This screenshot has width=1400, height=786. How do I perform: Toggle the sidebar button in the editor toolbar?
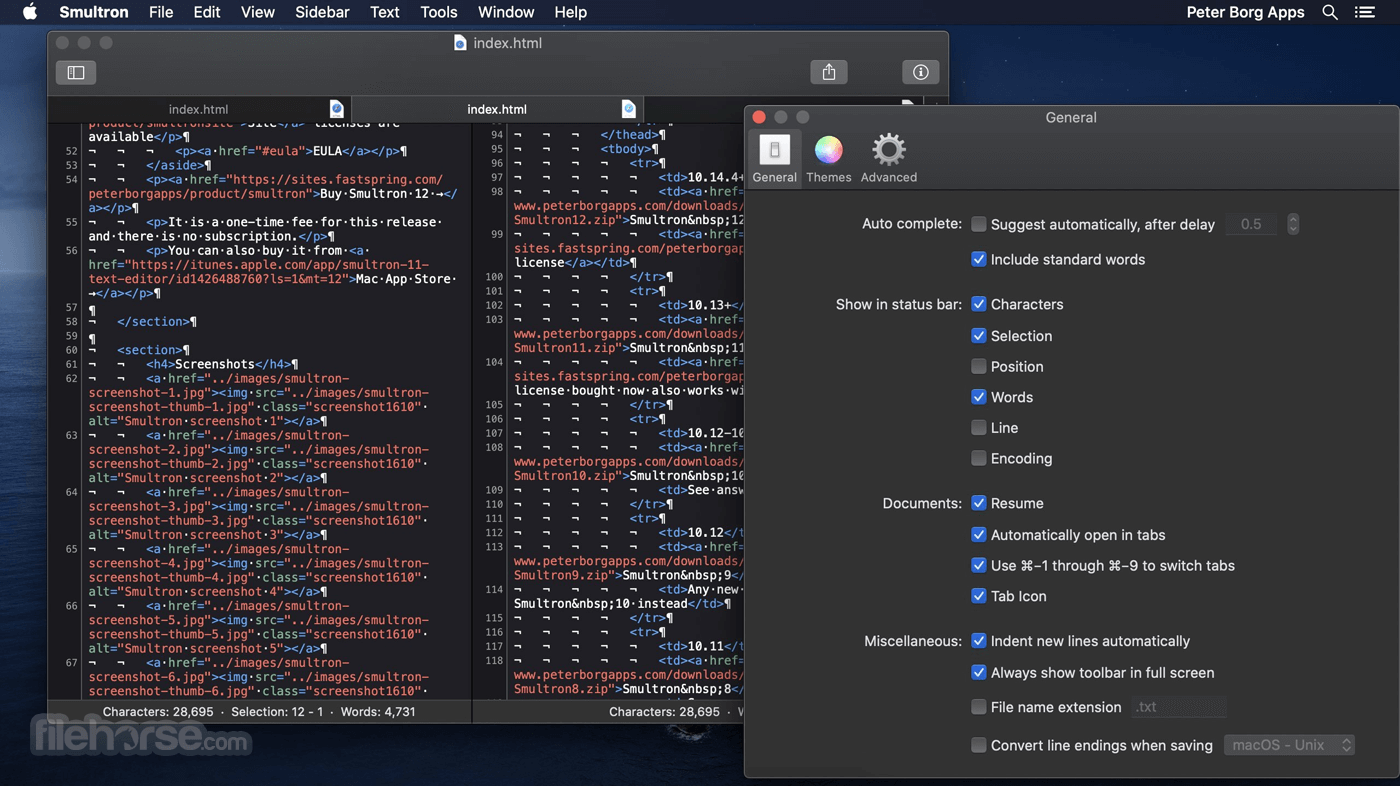click(76, 72)
